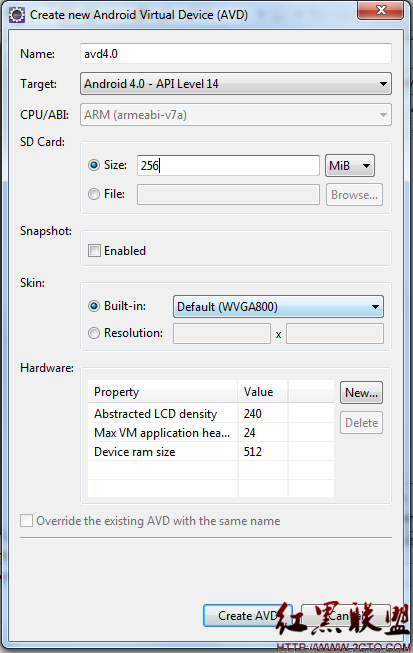Select the SD Card Size radio button

tap(94, 165)
